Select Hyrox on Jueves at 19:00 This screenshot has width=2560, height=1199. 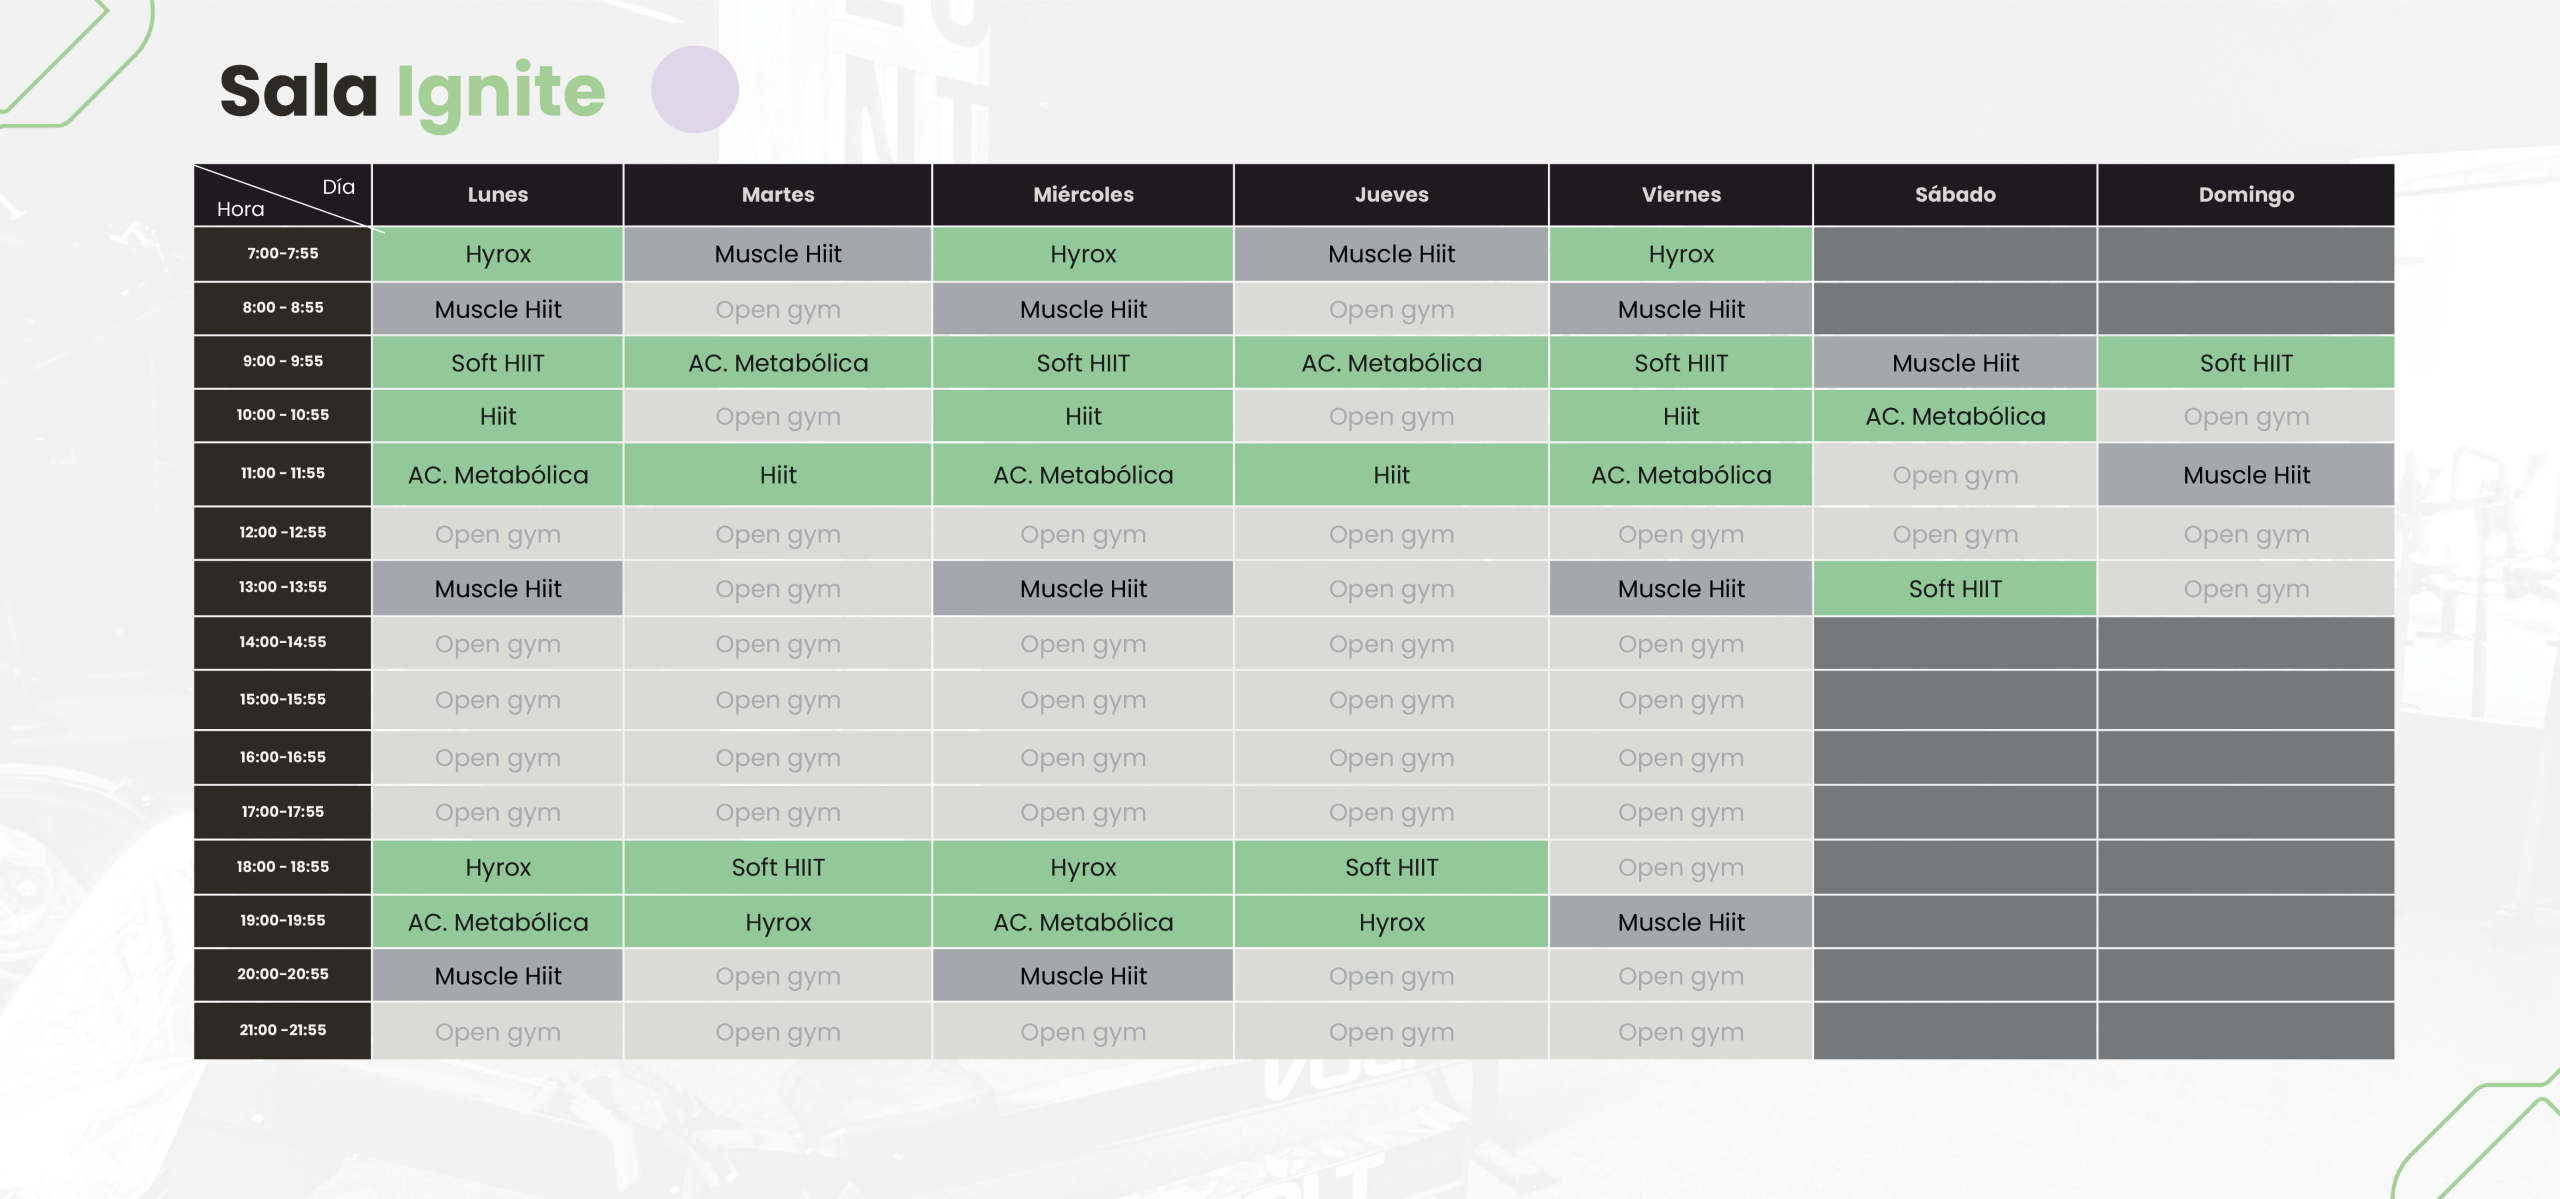pos(1391,922)
